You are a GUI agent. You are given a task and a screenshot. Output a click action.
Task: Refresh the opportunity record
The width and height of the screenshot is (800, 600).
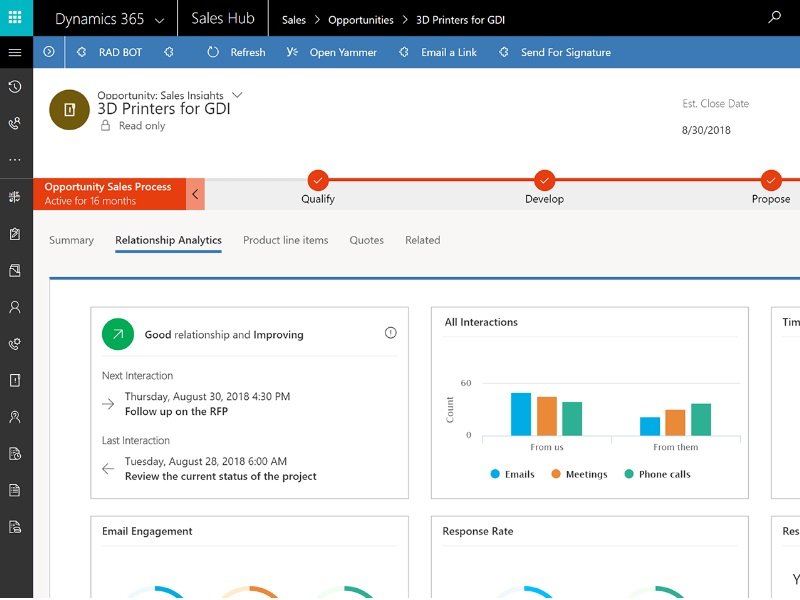pyautogui.click(x=236, y=52)
